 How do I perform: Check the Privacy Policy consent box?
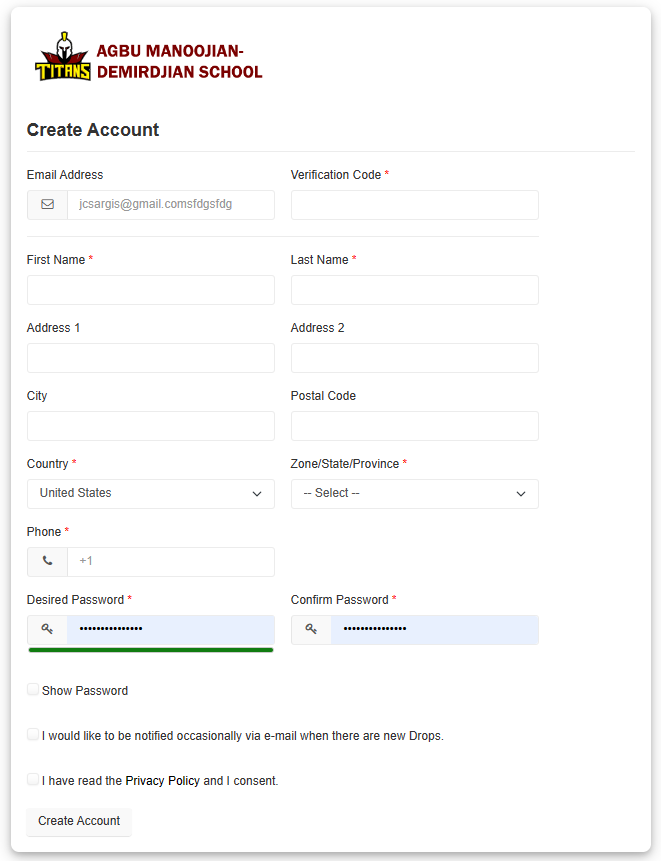[x=32, y=779]
